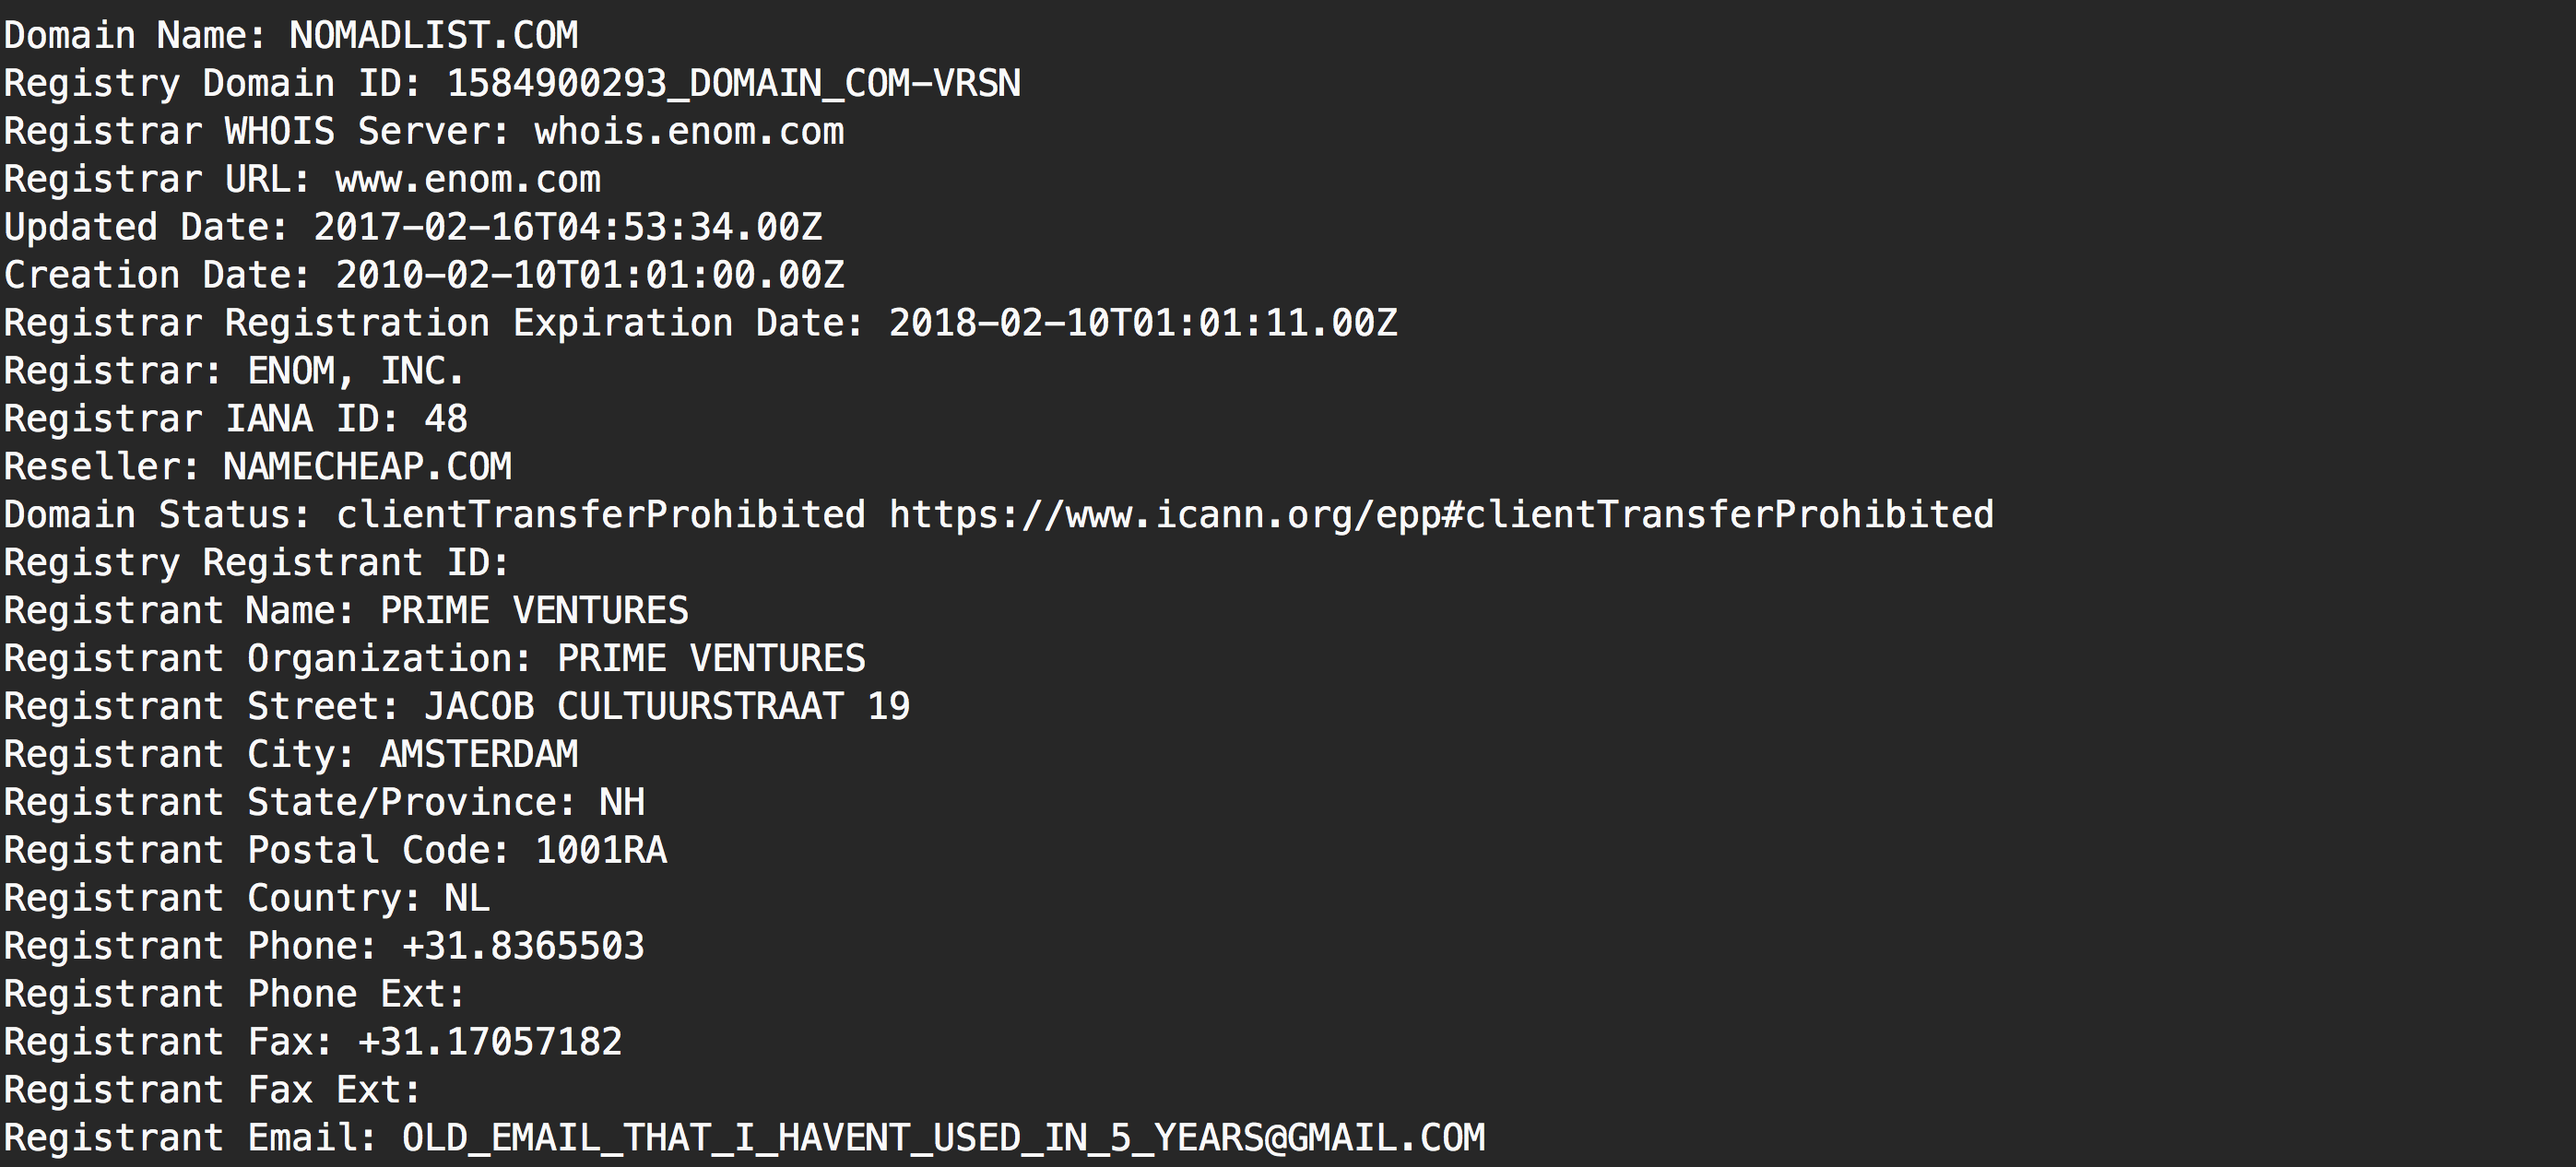Click the Registration Expiration Date value
This screenshot has width=2576, height=1167.
coord(1143,323)
